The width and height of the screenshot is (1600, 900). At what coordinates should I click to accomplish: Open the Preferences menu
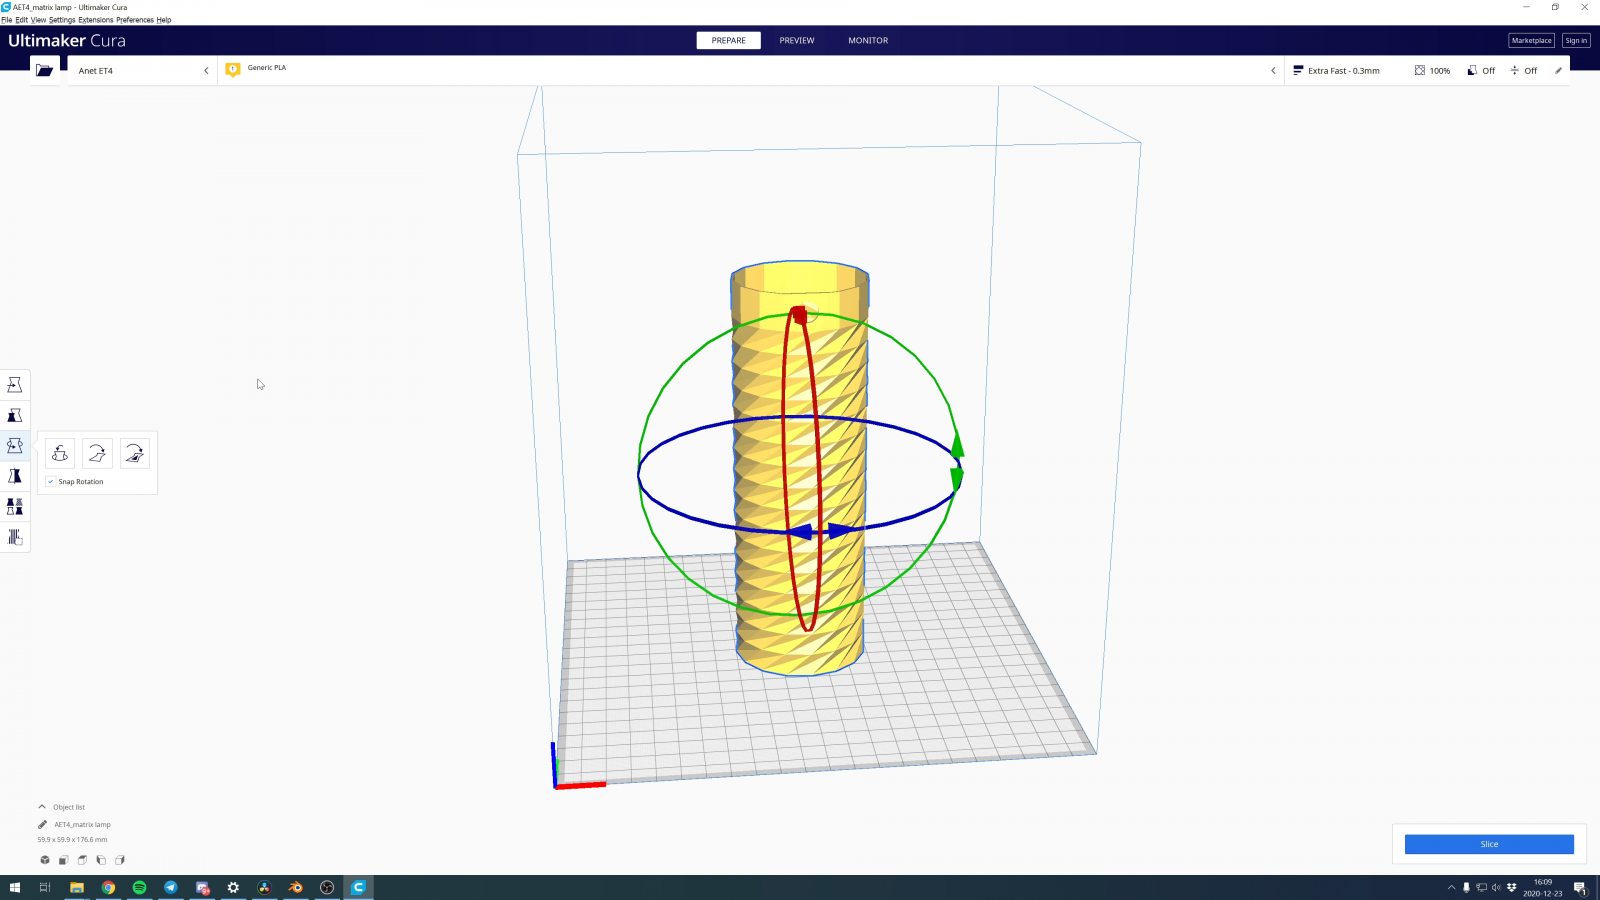click(135, 20)
